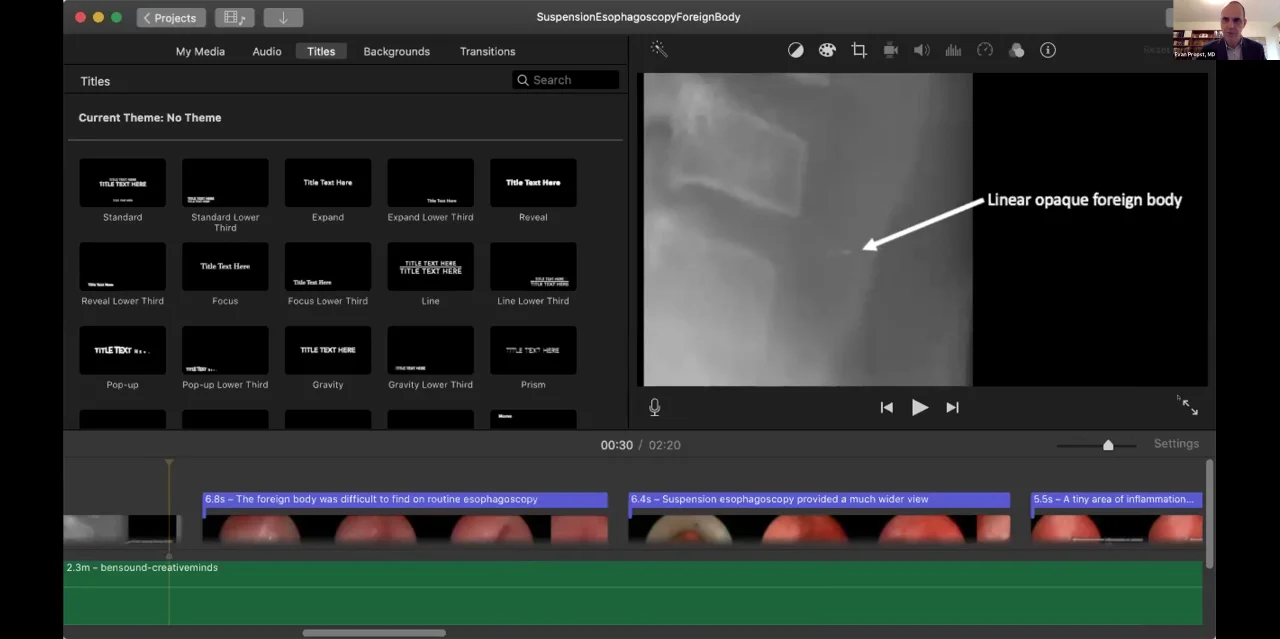Expand the viewer to full screen
The height and width of the screenshot is (639, 1280).
point(1190,407)
